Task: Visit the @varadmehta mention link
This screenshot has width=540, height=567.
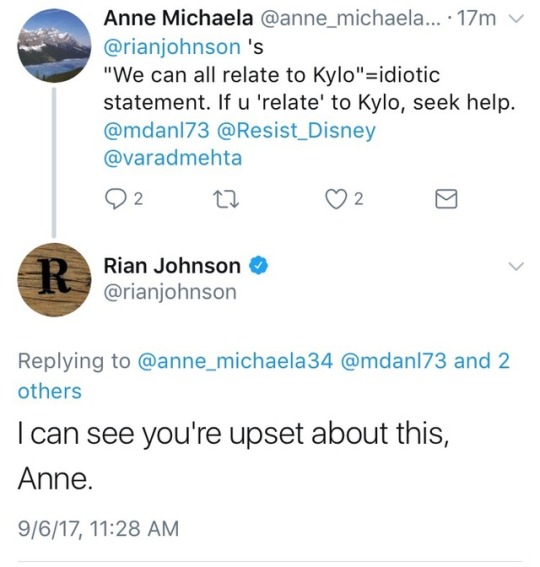Action: (x=173, y=158)
